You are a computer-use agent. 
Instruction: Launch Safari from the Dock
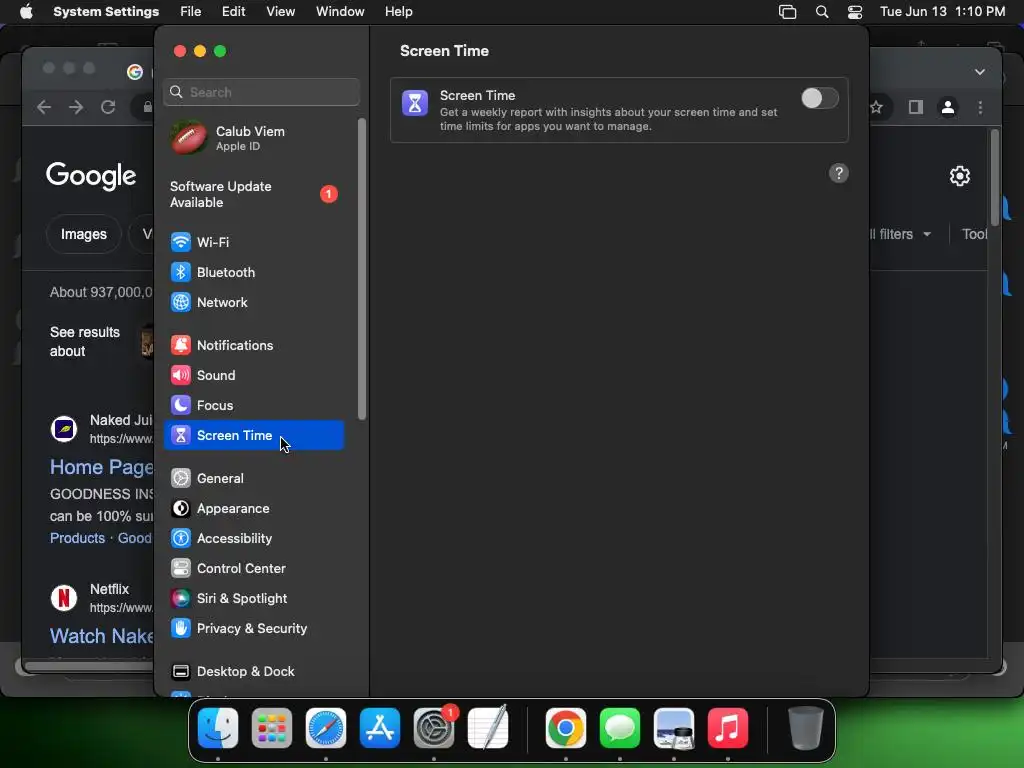pos(326,728)
